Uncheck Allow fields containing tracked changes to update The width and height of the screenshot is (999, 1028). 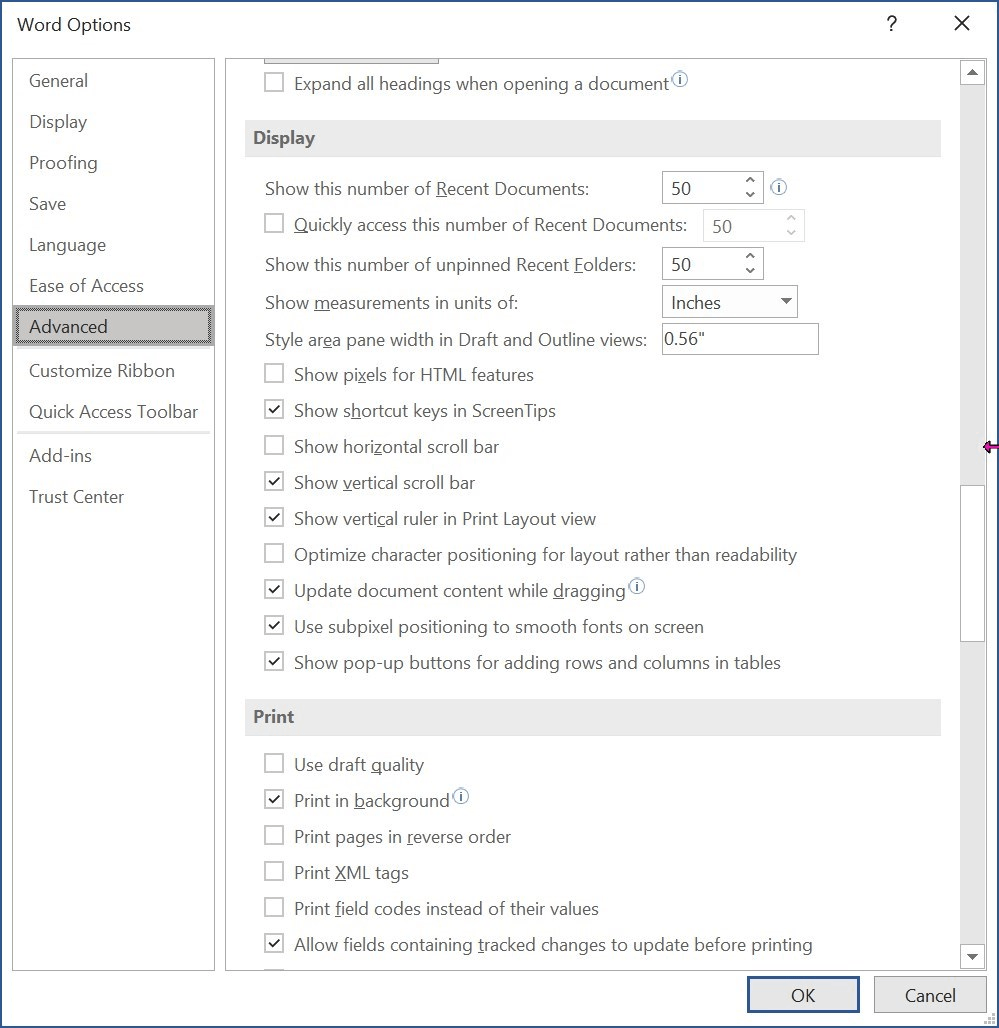[x=274, y=944]
